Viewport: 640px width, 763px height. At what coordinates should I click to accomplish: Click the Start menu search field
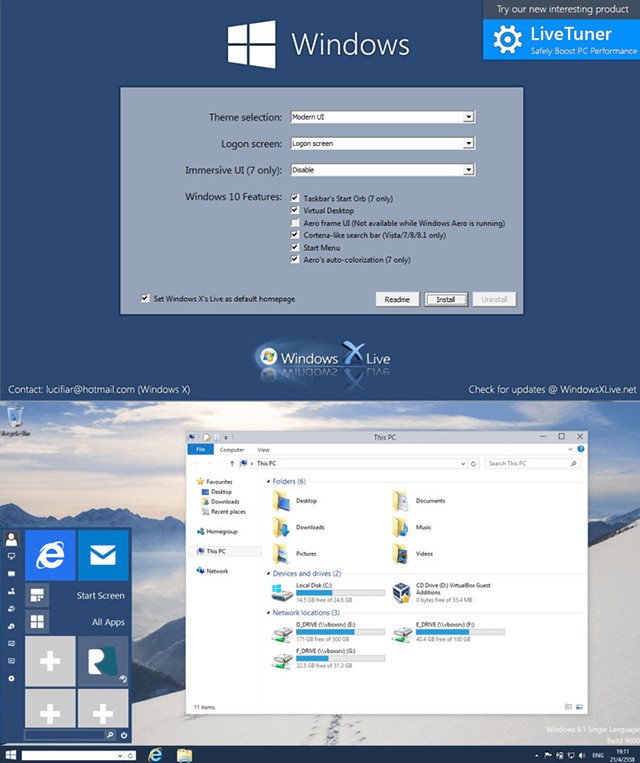tap(65, 735)
